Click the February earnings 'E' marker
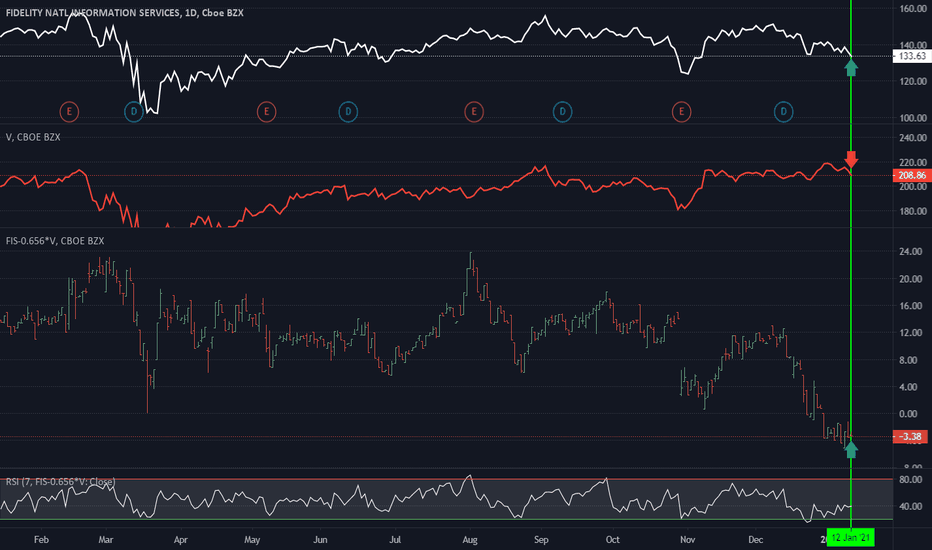 (x=69, y=111)
